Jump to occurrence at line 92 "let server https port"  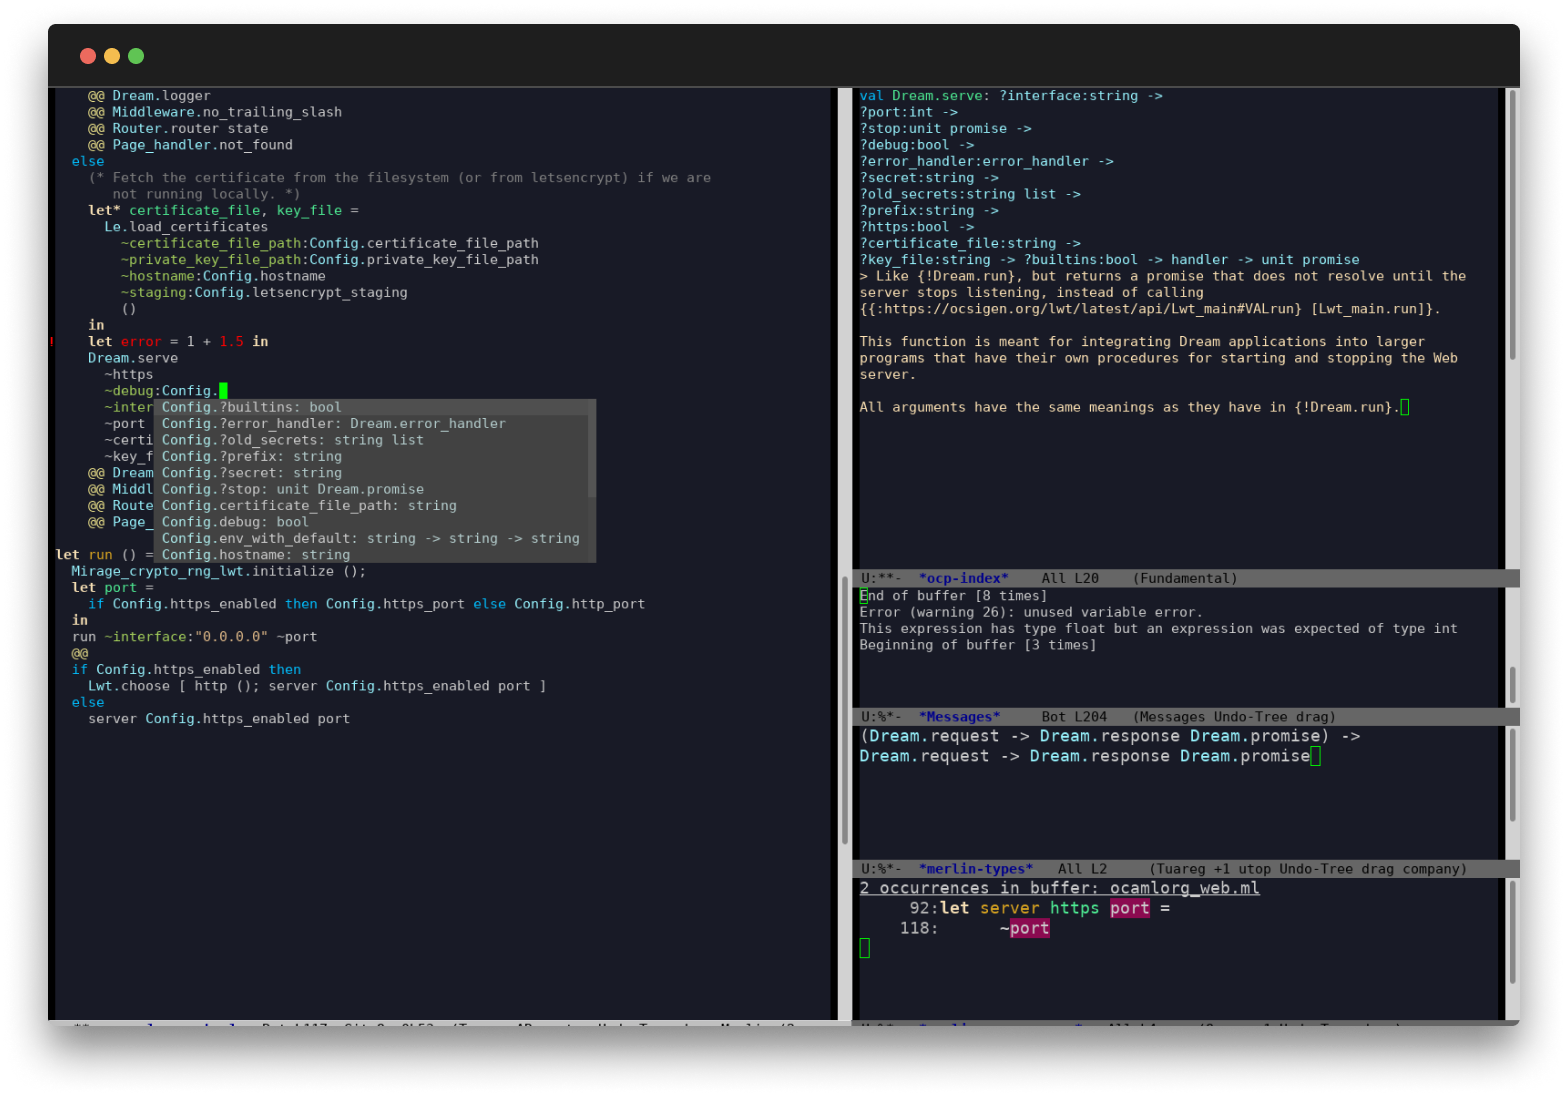1040,908
